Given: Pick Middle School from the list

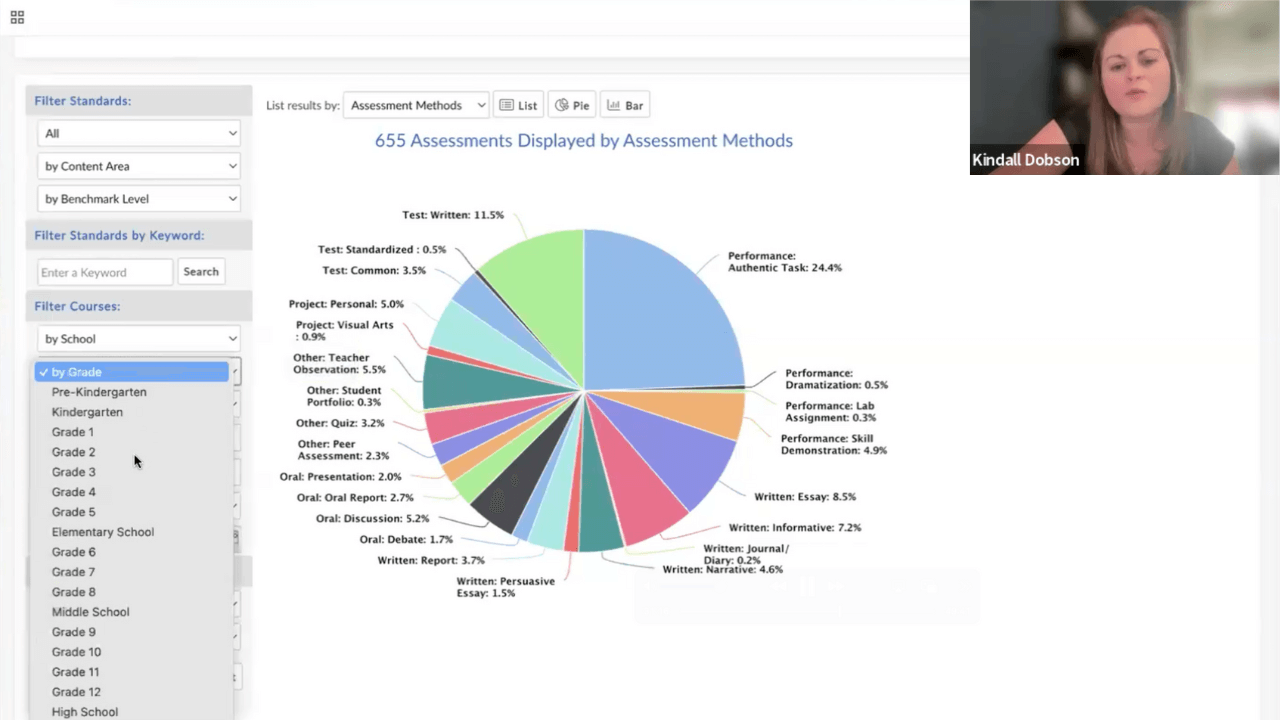Looking at the screenshot, I should [90, 612].
